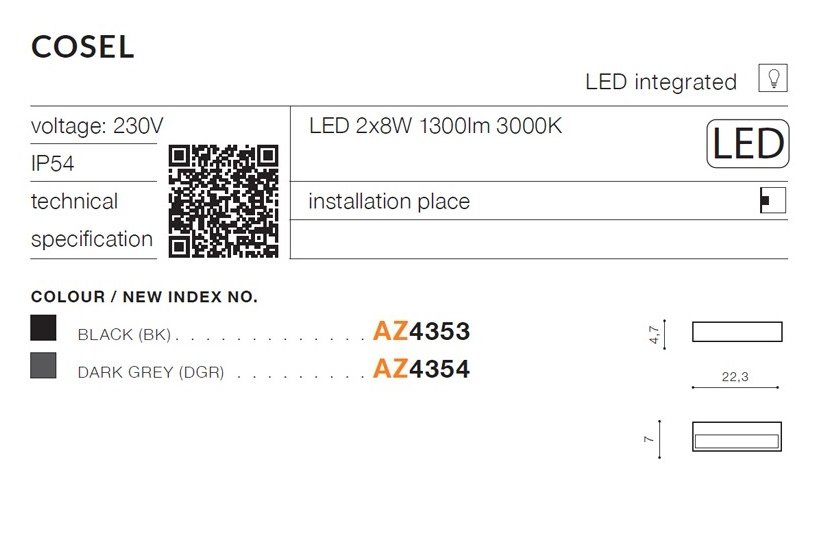Screen dimensions: 831x555
Task: Click the bottom view lamp drawing
Action: pyautogui.click(x=737, y=437)
